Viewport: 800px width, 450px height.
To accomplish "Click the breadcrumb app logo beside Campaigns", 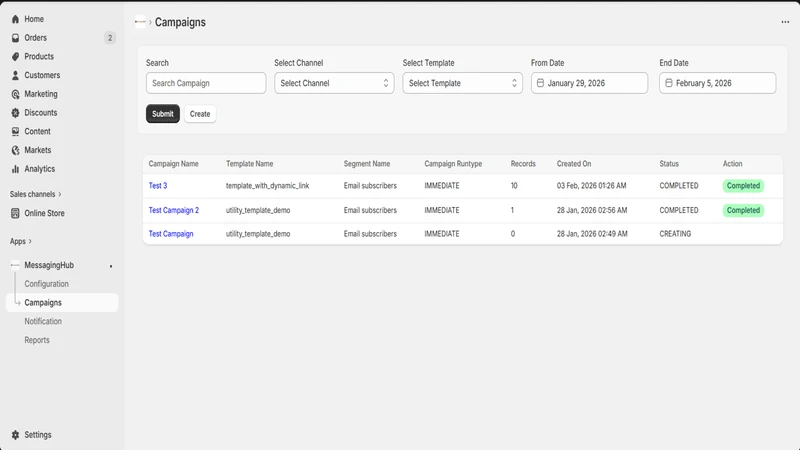I will click(140, 22).
